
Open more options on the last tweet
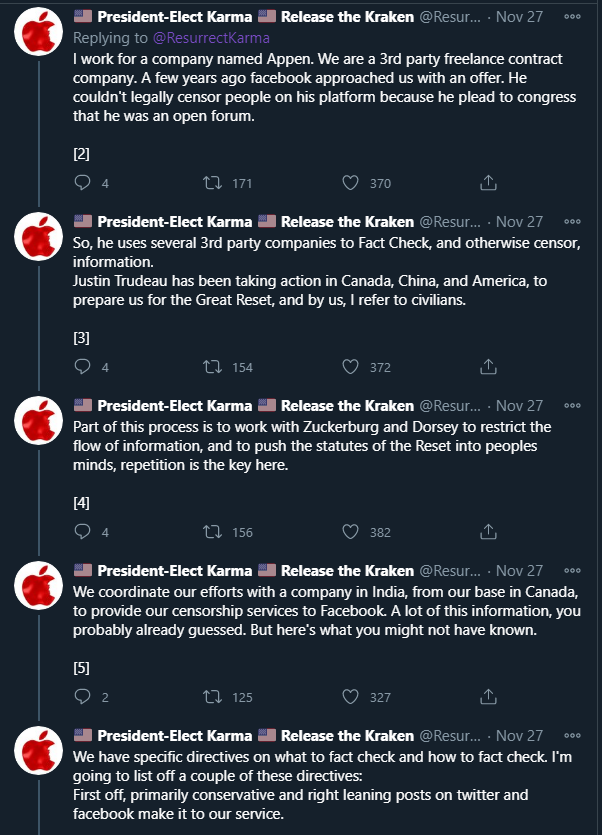[x=571, y=737]
